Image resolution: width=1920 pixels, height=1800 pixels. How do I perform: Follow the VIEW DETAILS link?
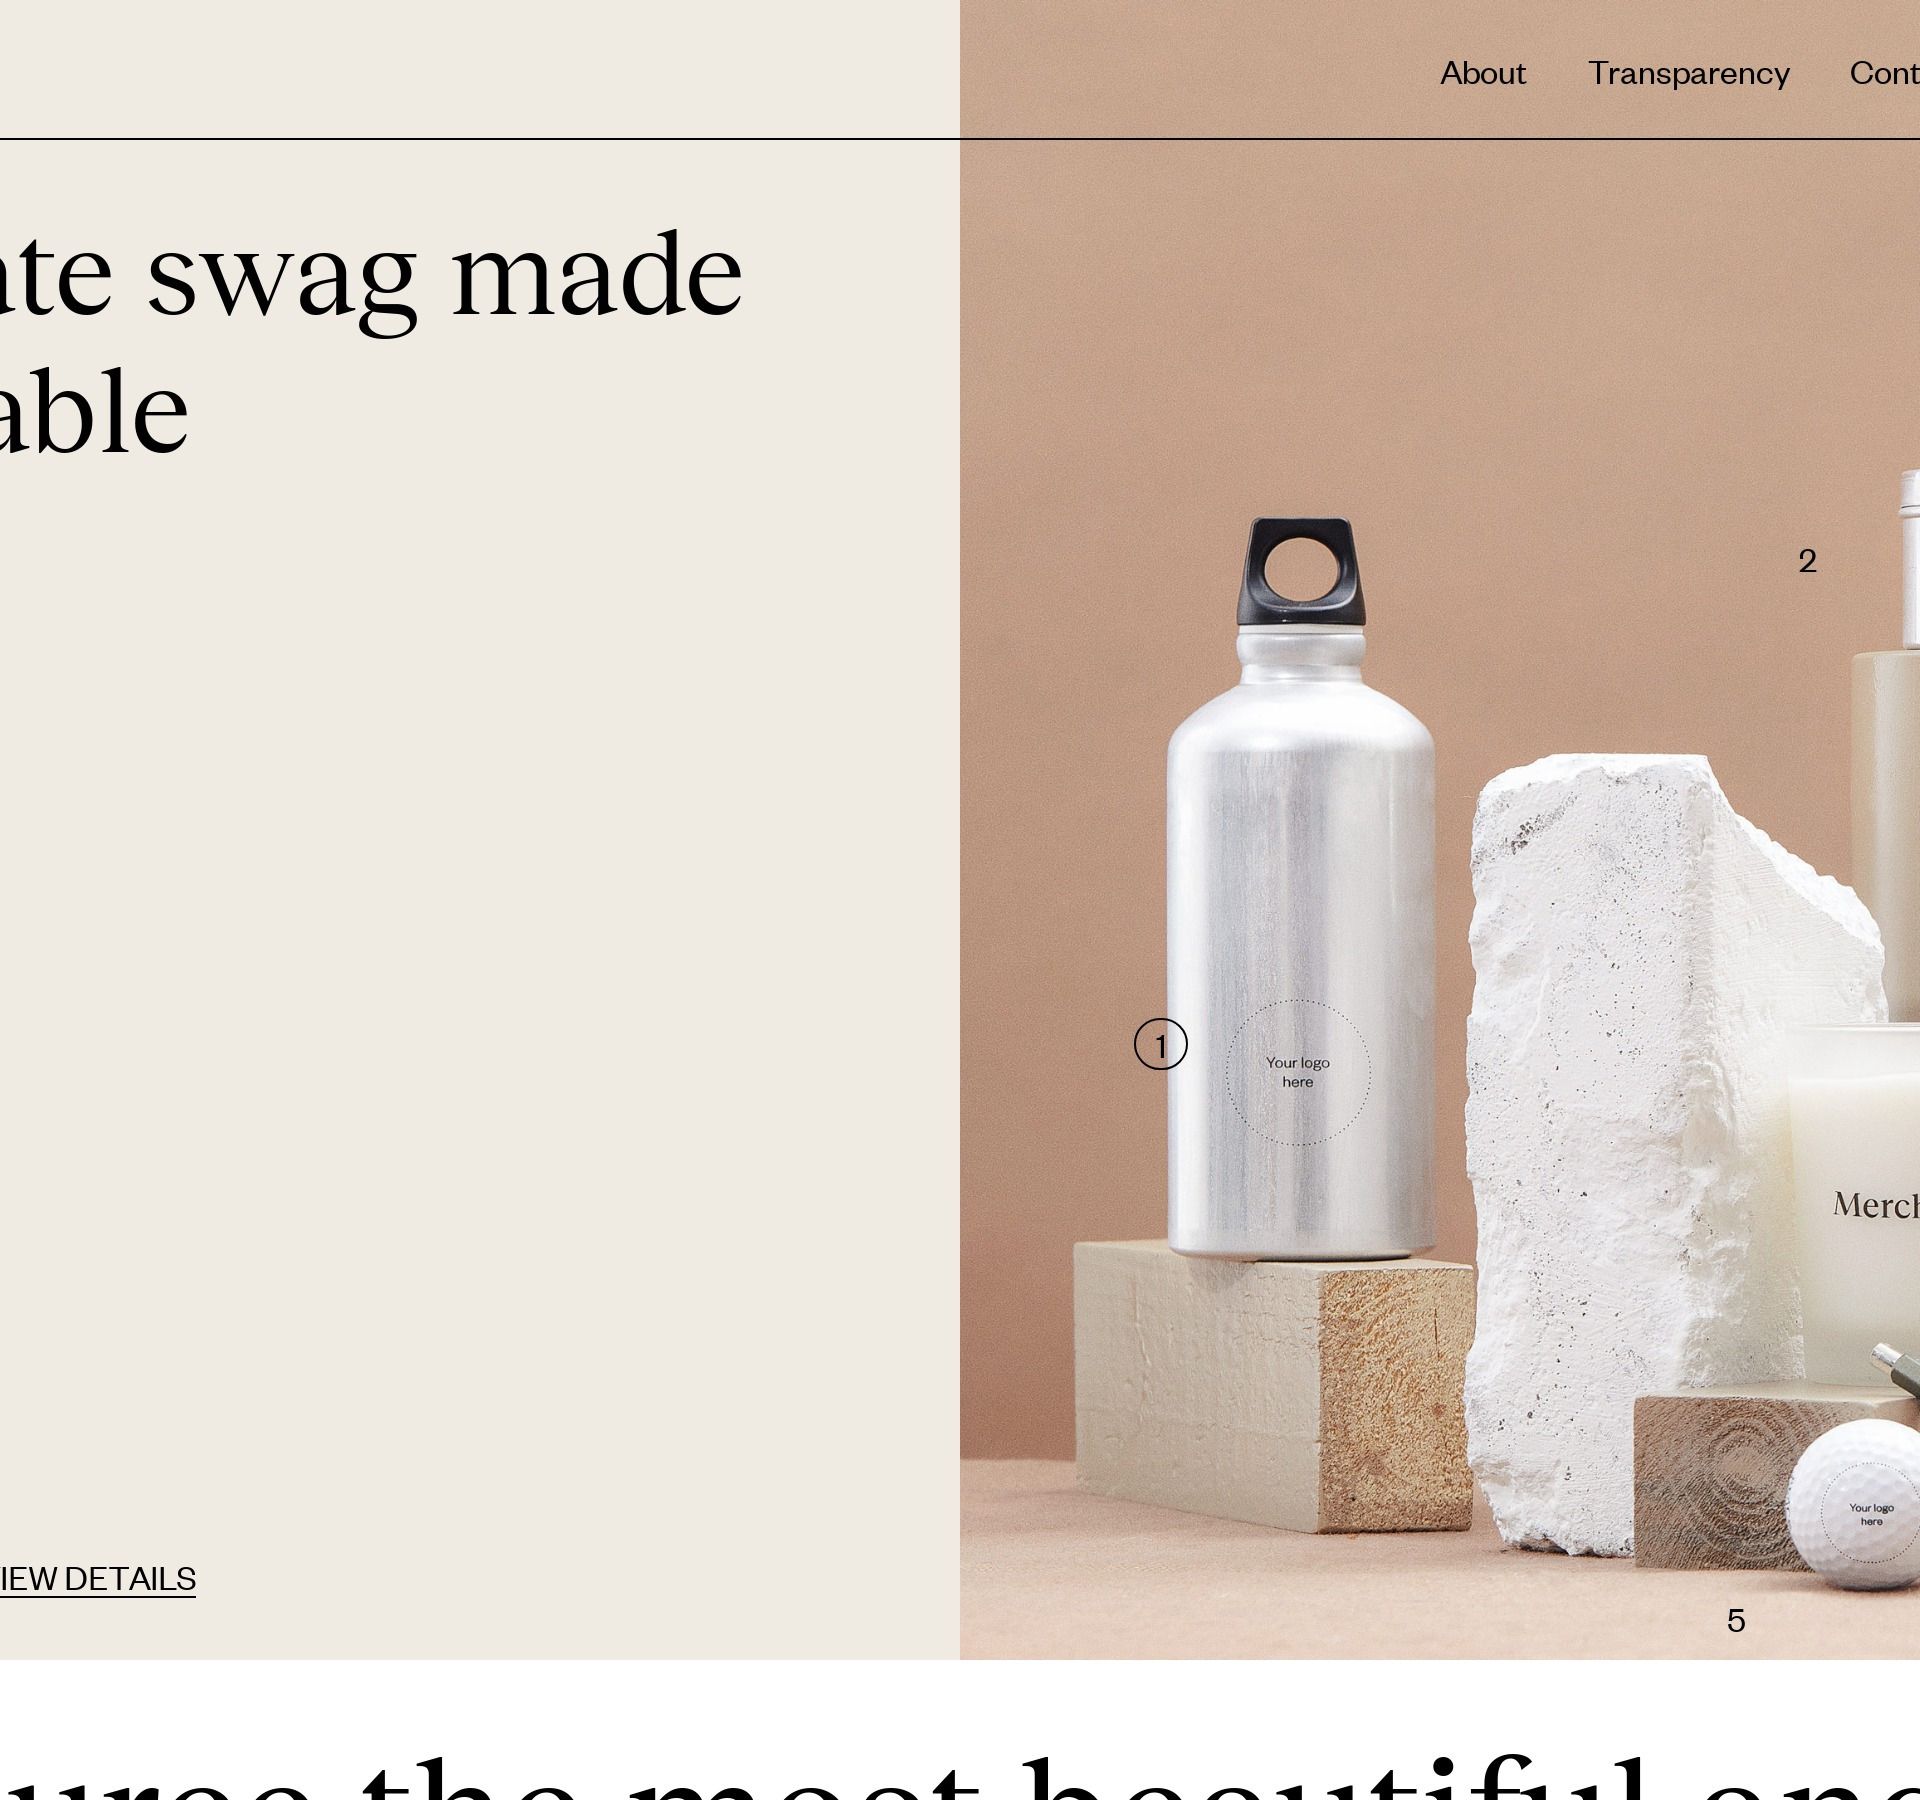coord(97,1579)
